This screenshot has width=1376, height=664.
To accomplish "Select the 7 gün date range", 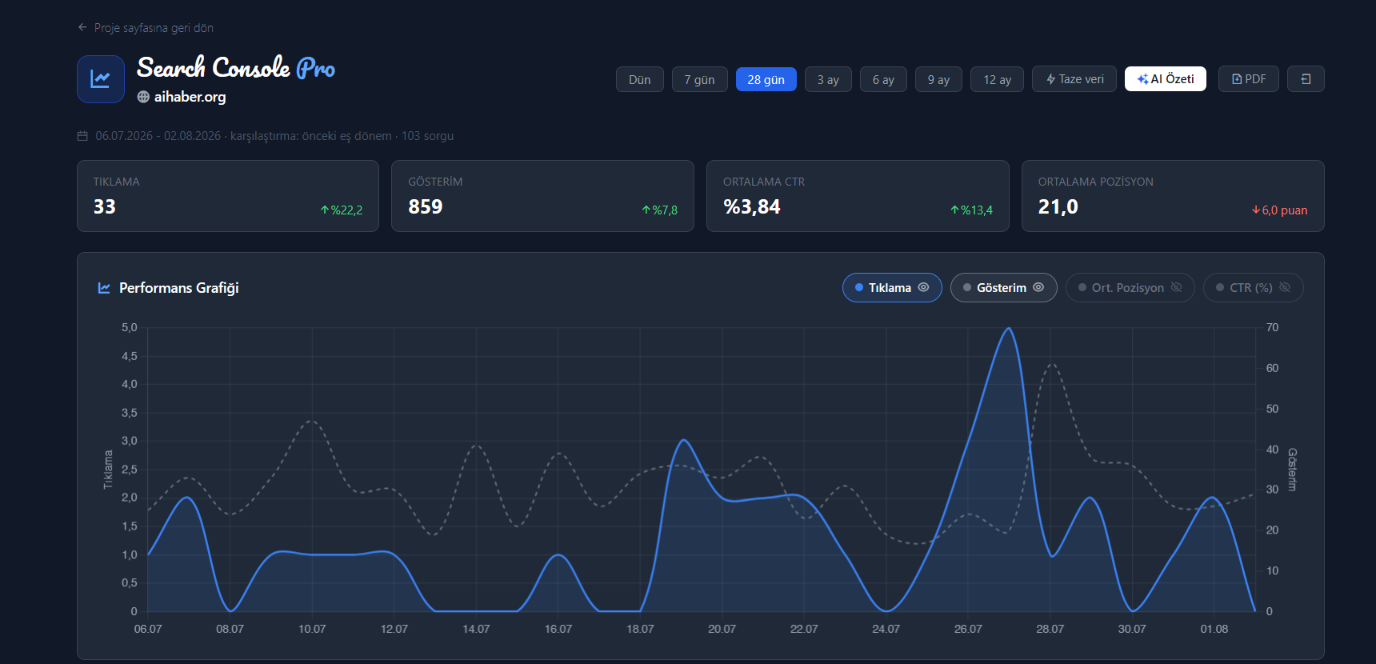I will coord(700,79).
